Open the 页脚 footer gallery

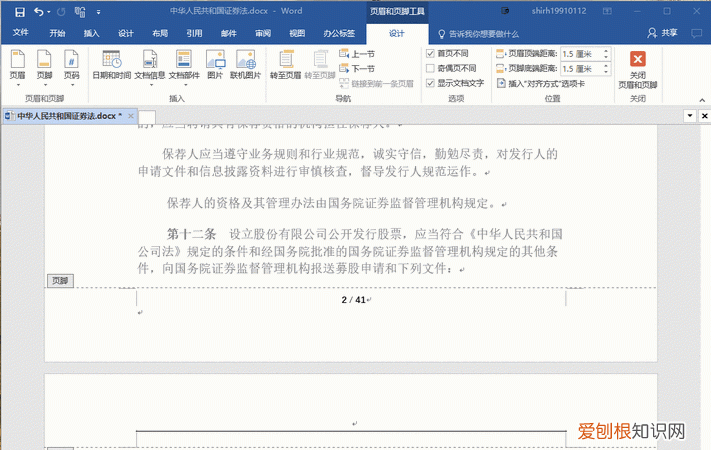[44, 68]
